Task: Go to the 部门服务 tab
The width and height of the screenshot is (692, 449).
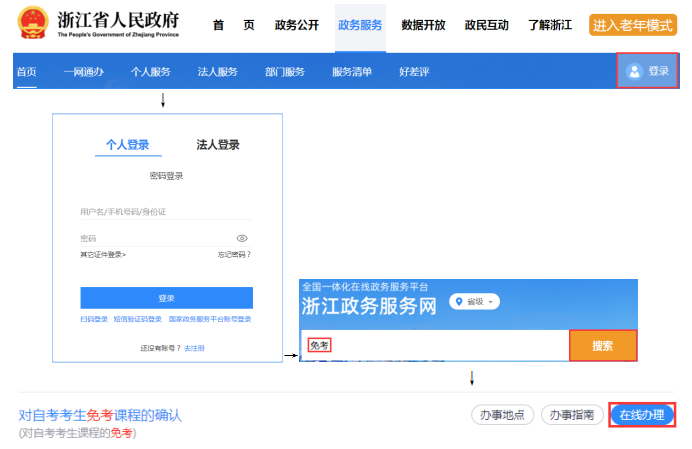Action: [x=285, y=72]
